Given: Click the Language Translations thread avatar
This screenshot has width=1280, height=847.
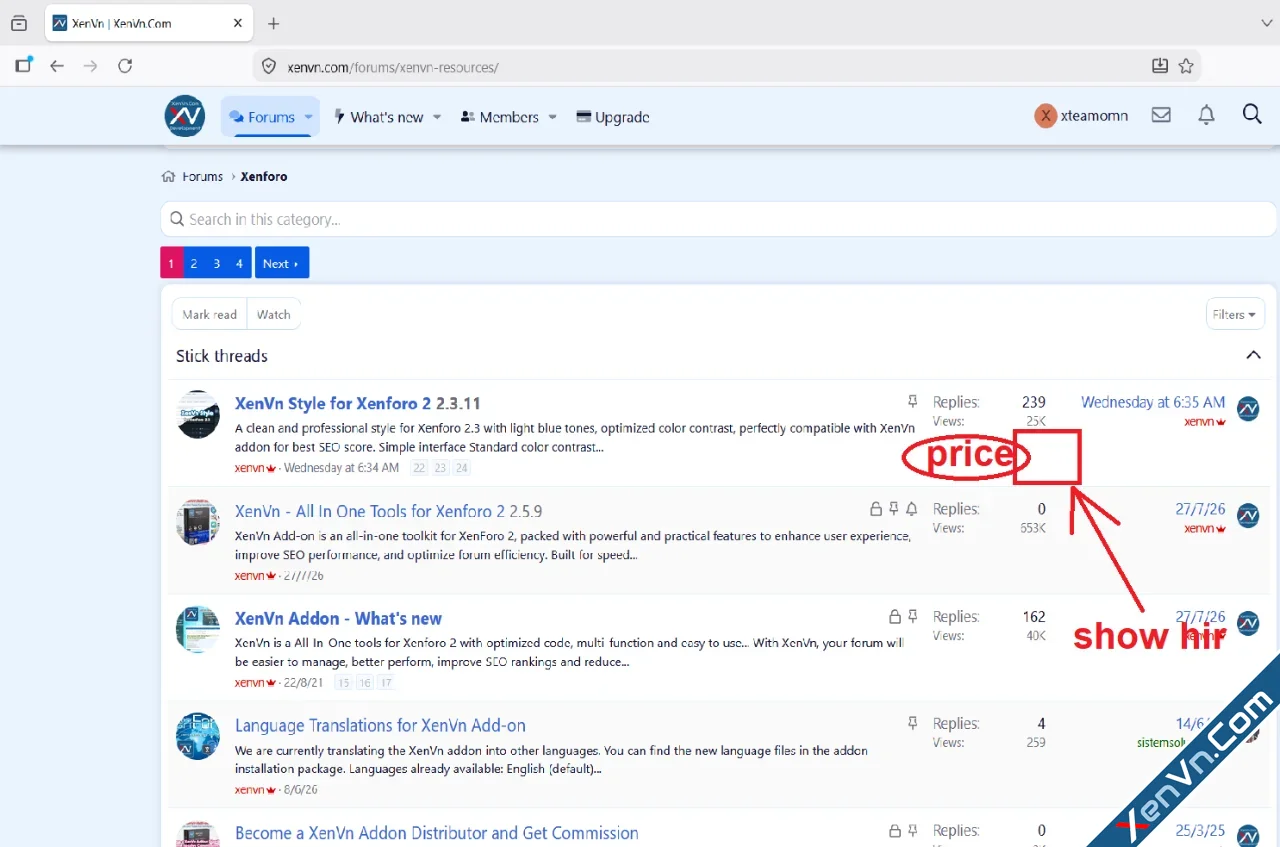Looking at the screenshot, I should coord(198,736).
